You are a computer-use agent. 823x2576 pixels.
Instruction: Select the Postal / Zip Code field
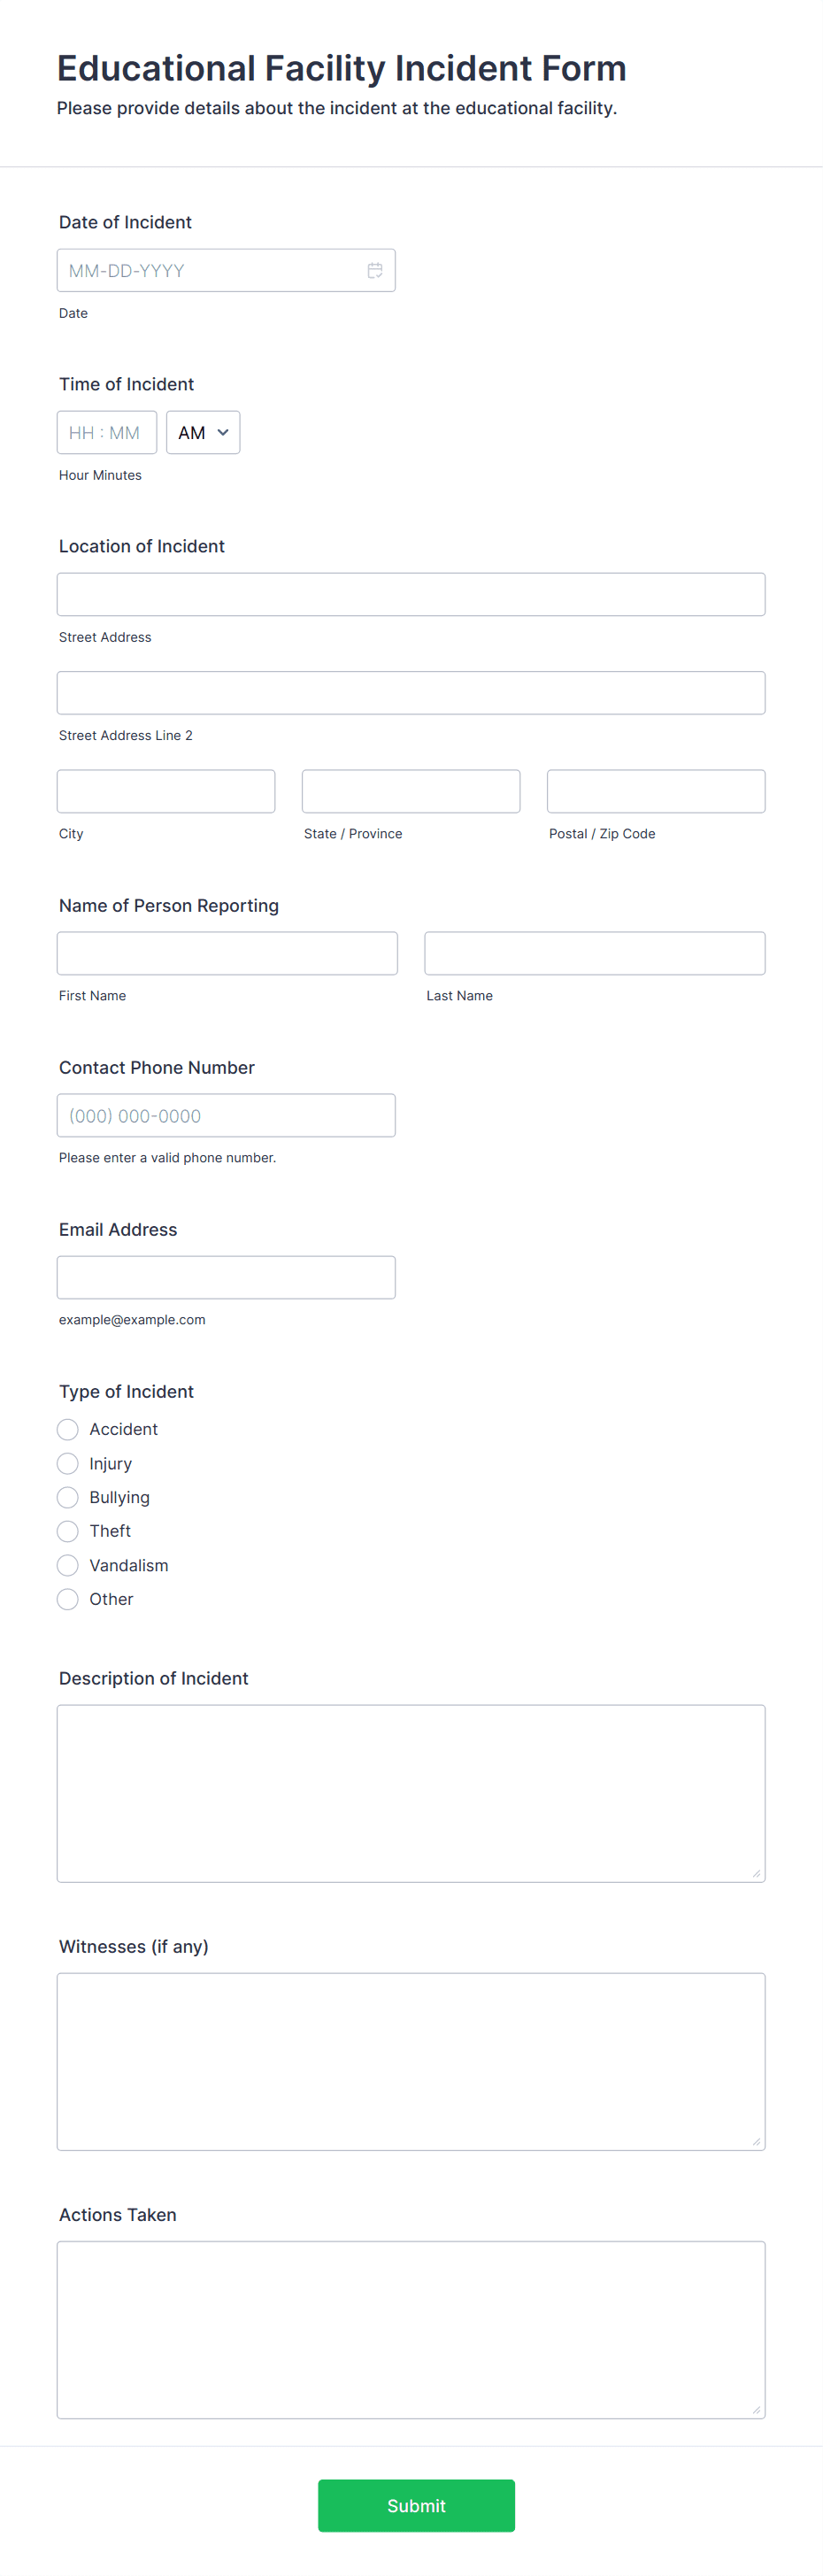(656, 791)
